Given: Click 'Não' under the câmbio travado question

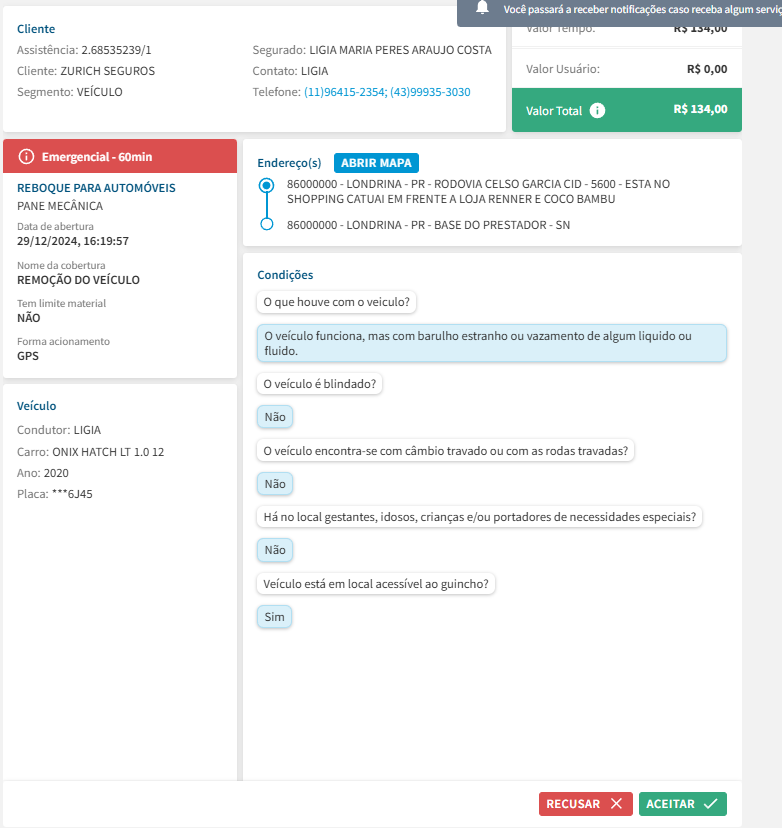Looking at the screenshot, I should [274, 484].
